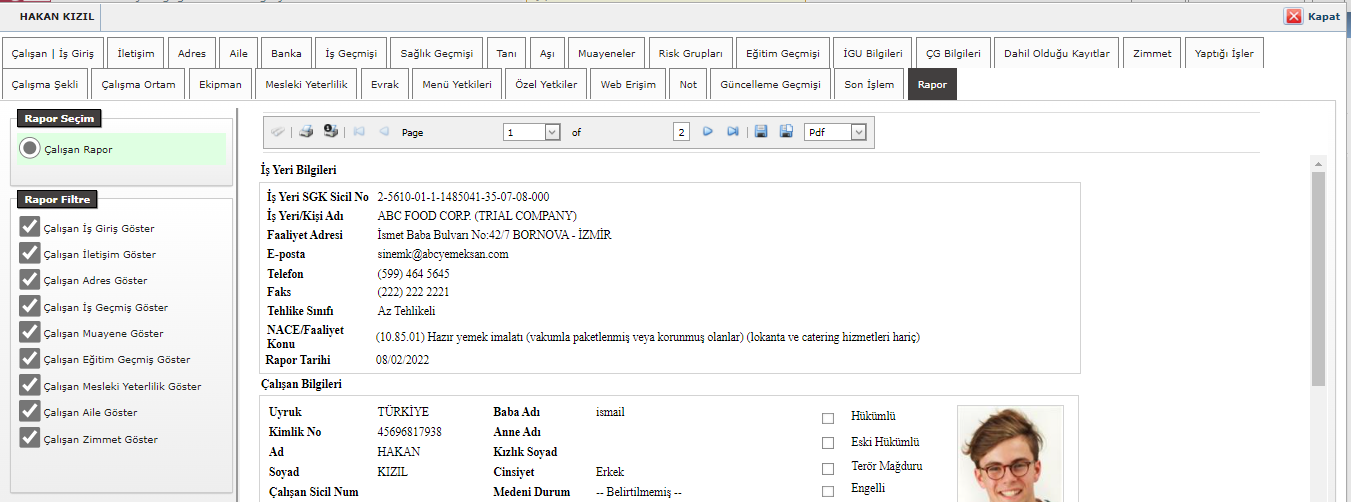
Task: Go to the next report page
Action: pyautogui.click(x=708, y=132)
